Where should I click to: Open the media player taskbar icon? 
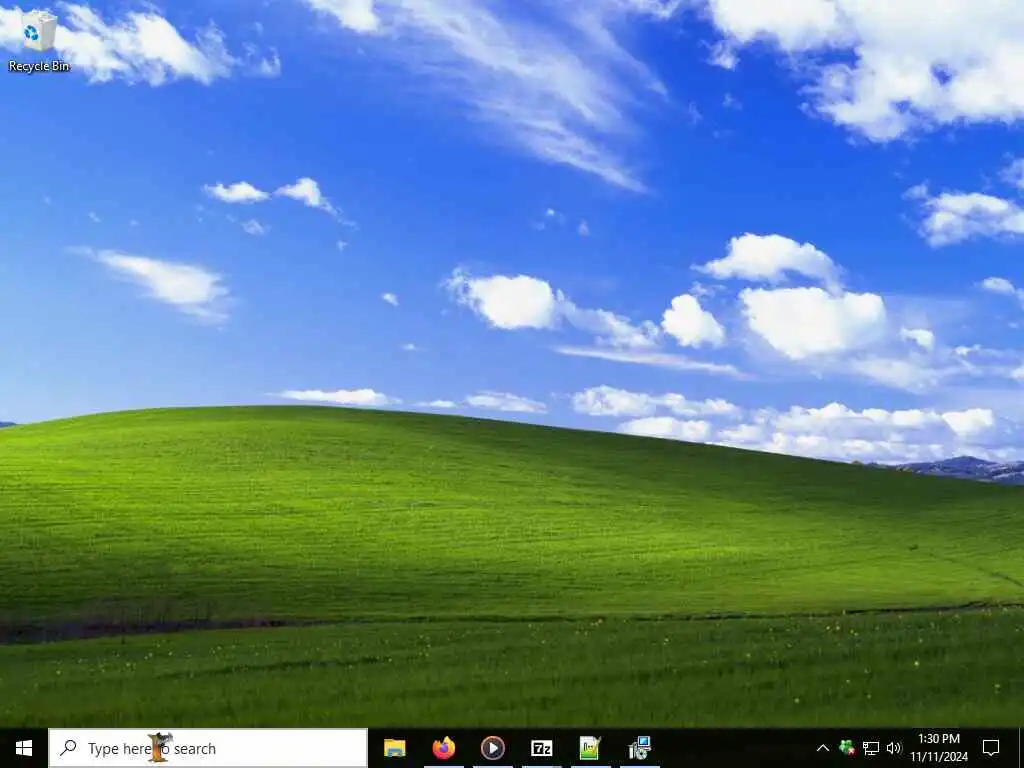(492, 748)
